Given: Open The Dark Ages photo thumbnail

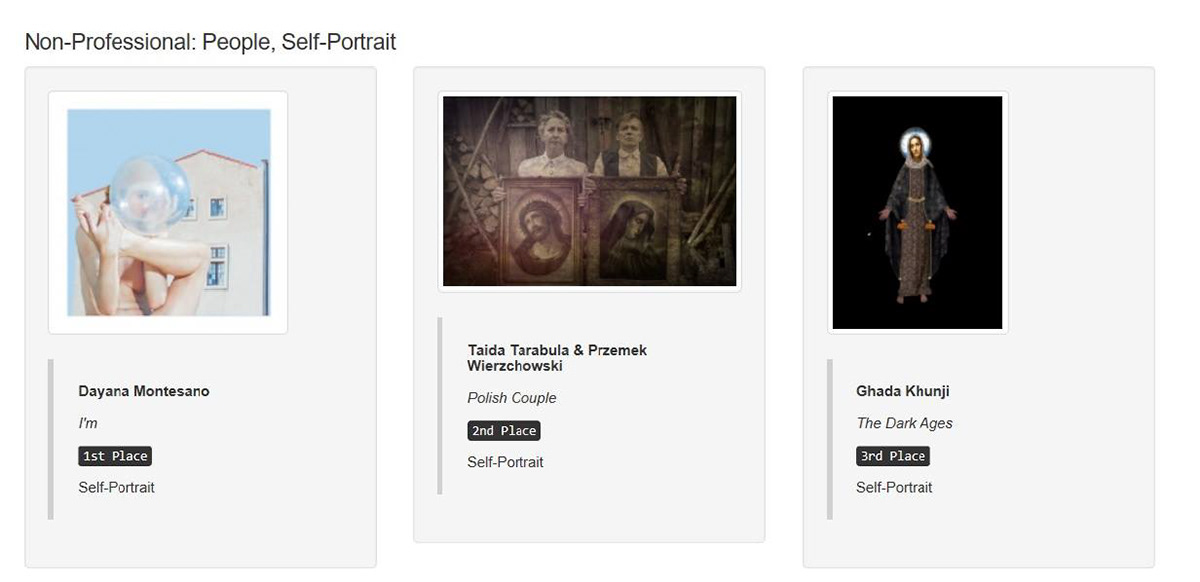Looking at the screenshot, I should (917, 212).
